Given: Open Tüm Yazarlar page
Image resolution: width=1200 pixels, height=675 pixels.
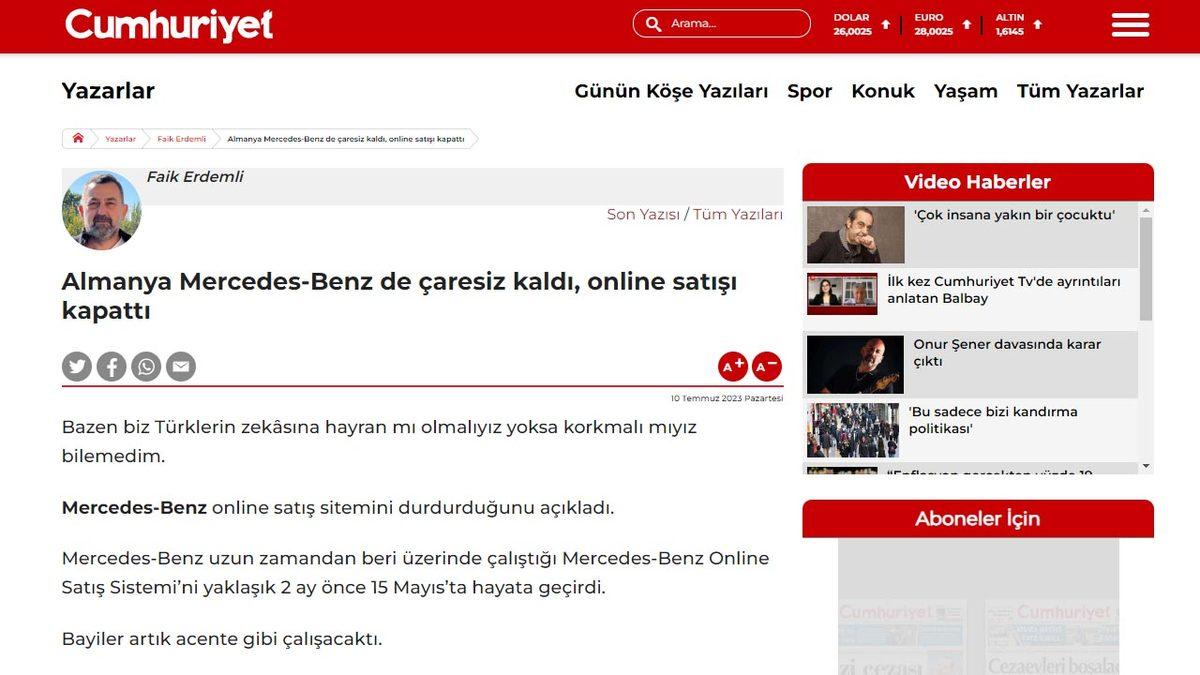Looking at the screenshot, I should tap(1080, 90).
